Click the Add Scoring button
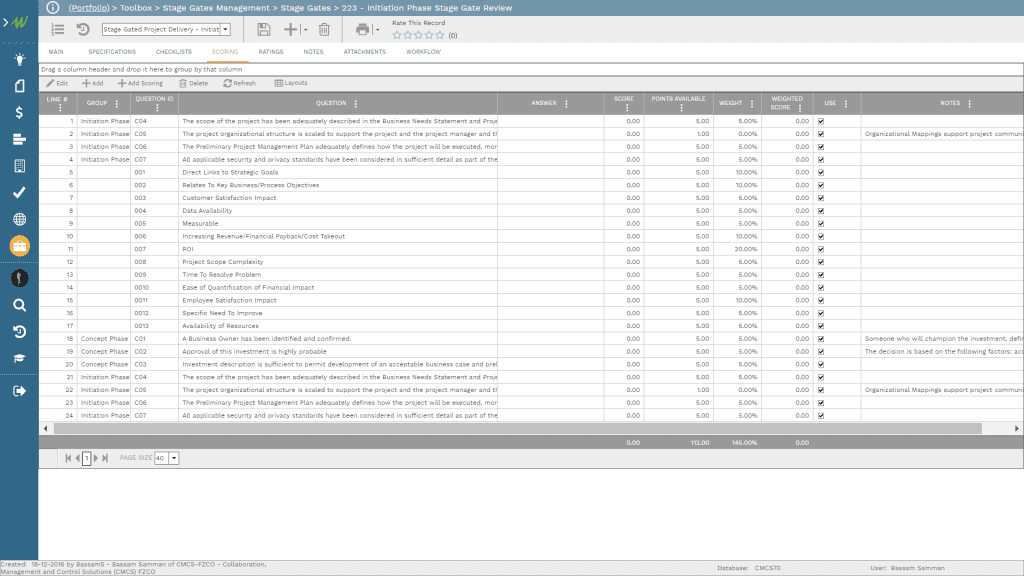 [140, 83]
